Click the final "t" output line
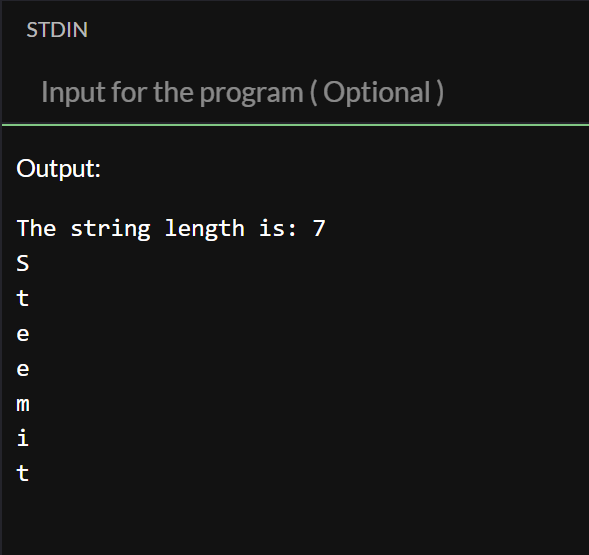 tap(23, 473)
